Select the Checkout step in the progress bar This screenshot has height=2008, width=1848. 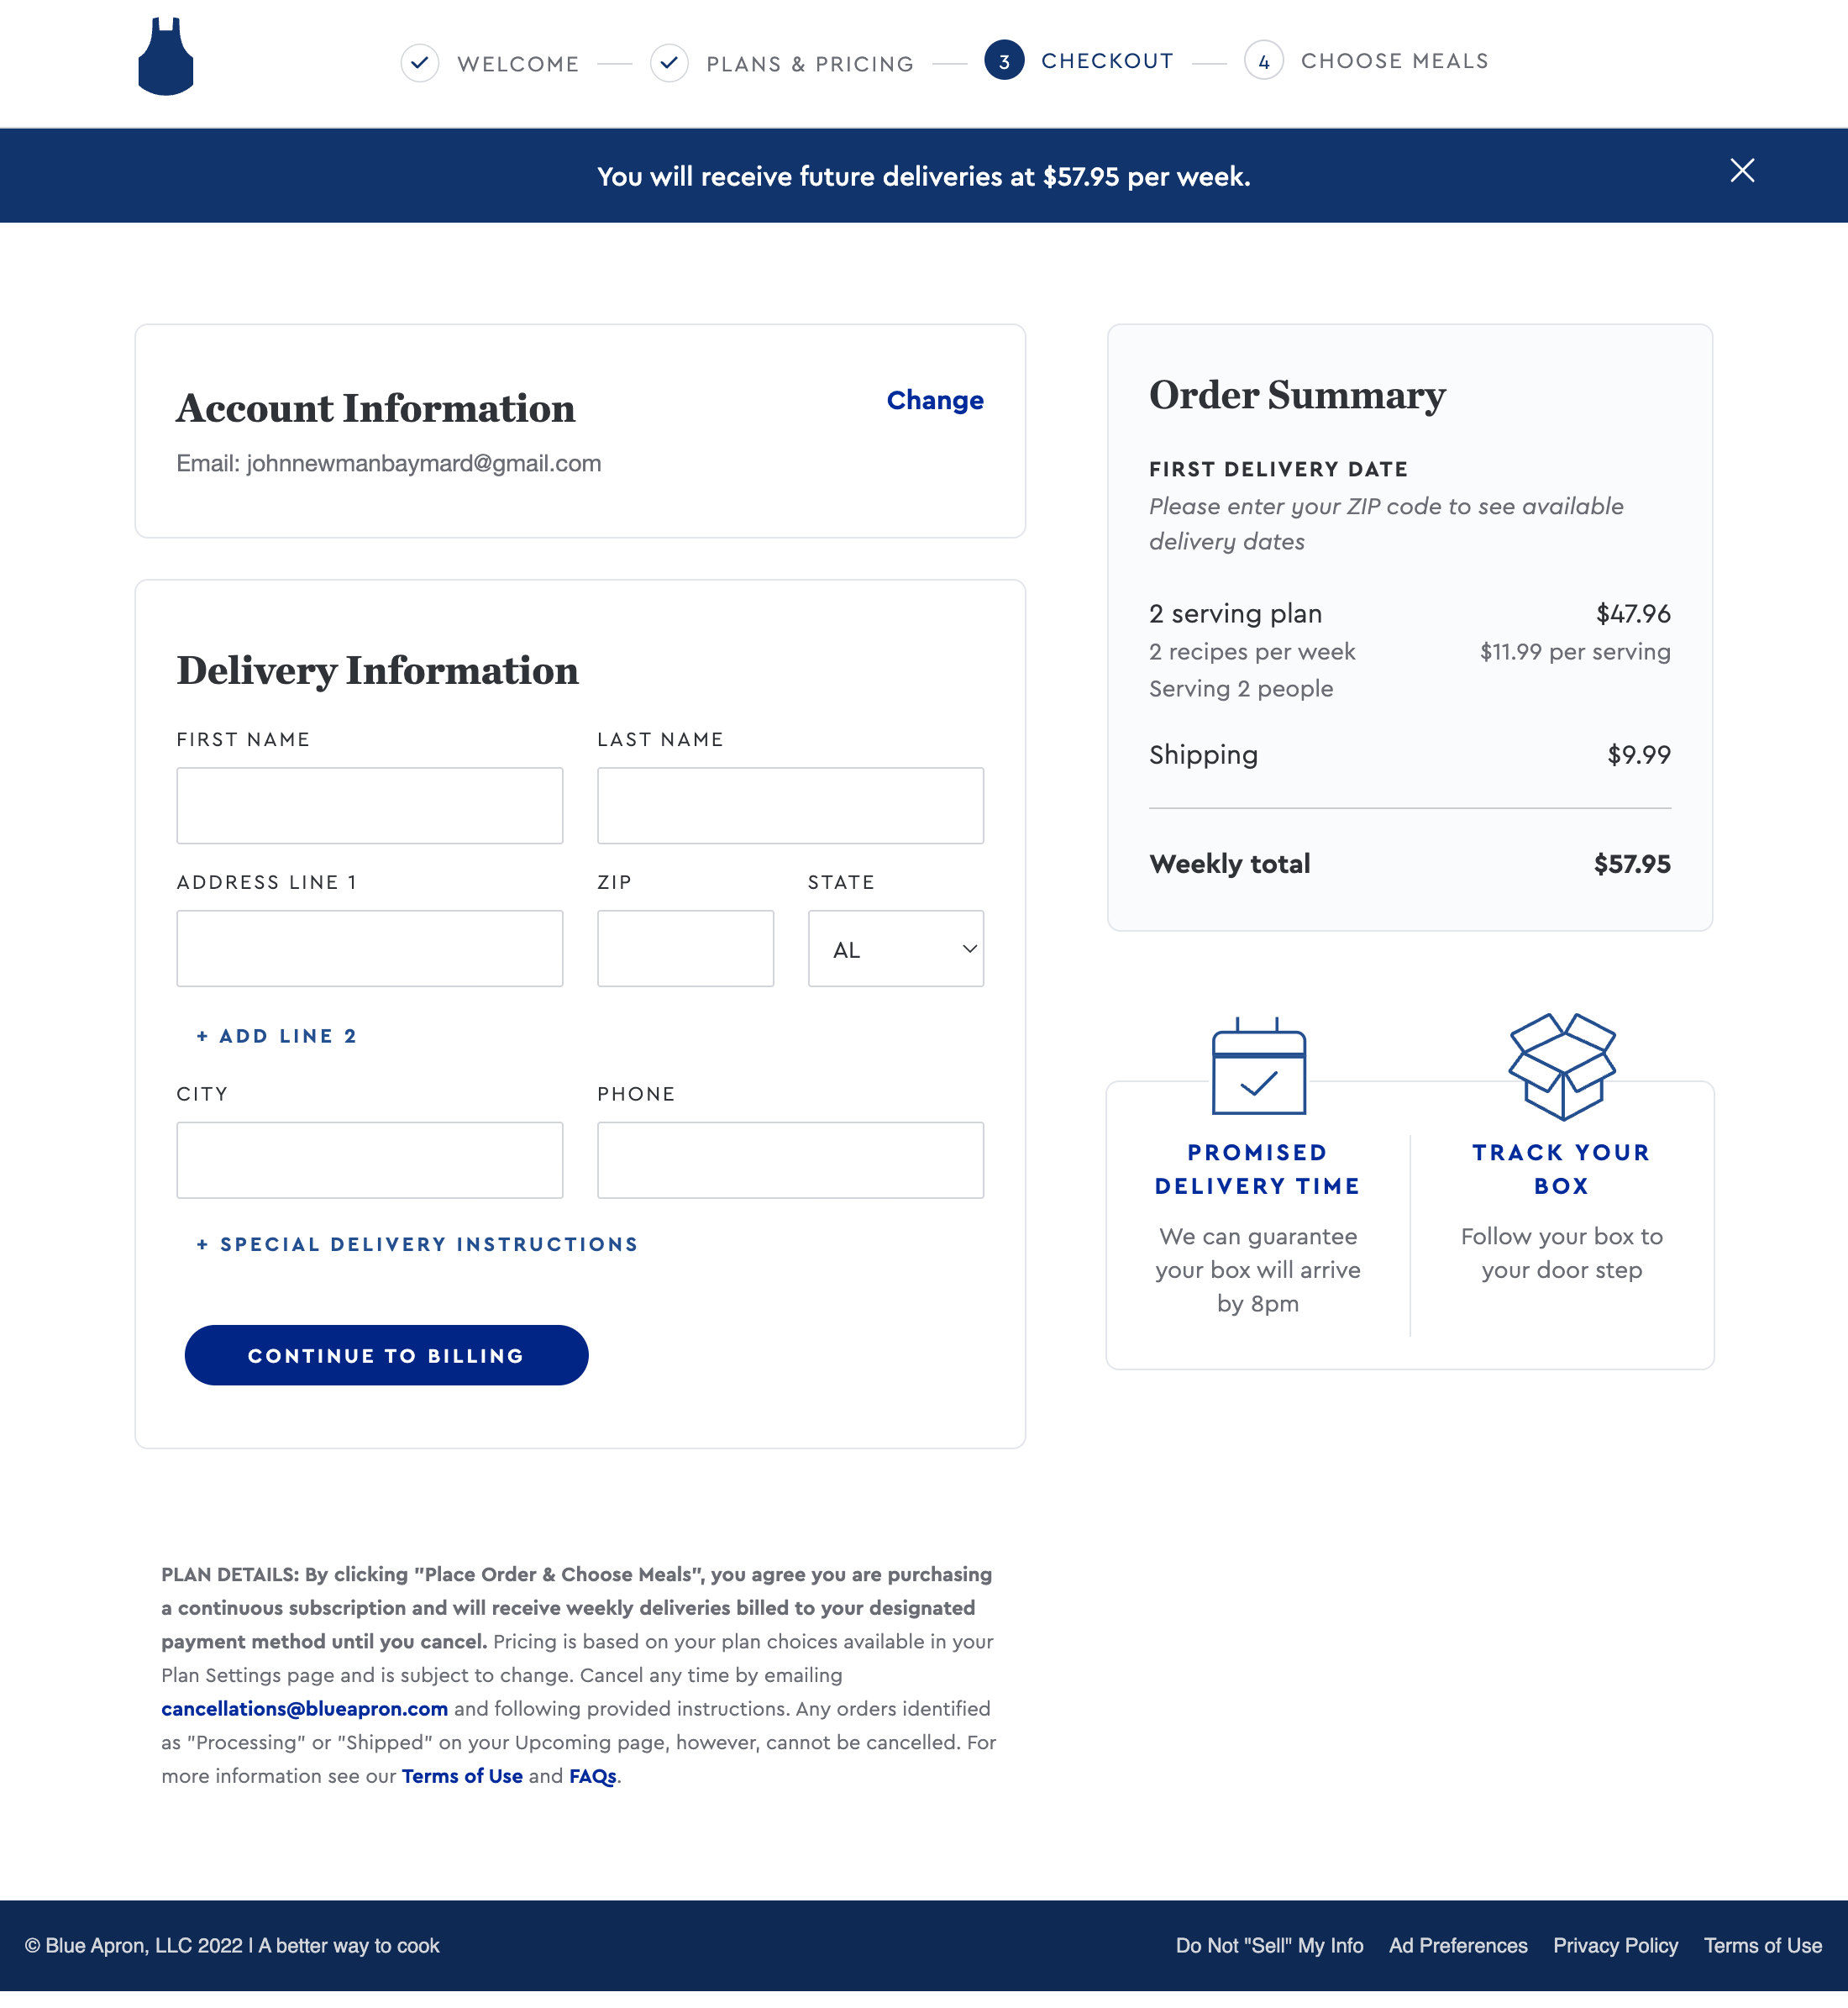(1107, 60)
